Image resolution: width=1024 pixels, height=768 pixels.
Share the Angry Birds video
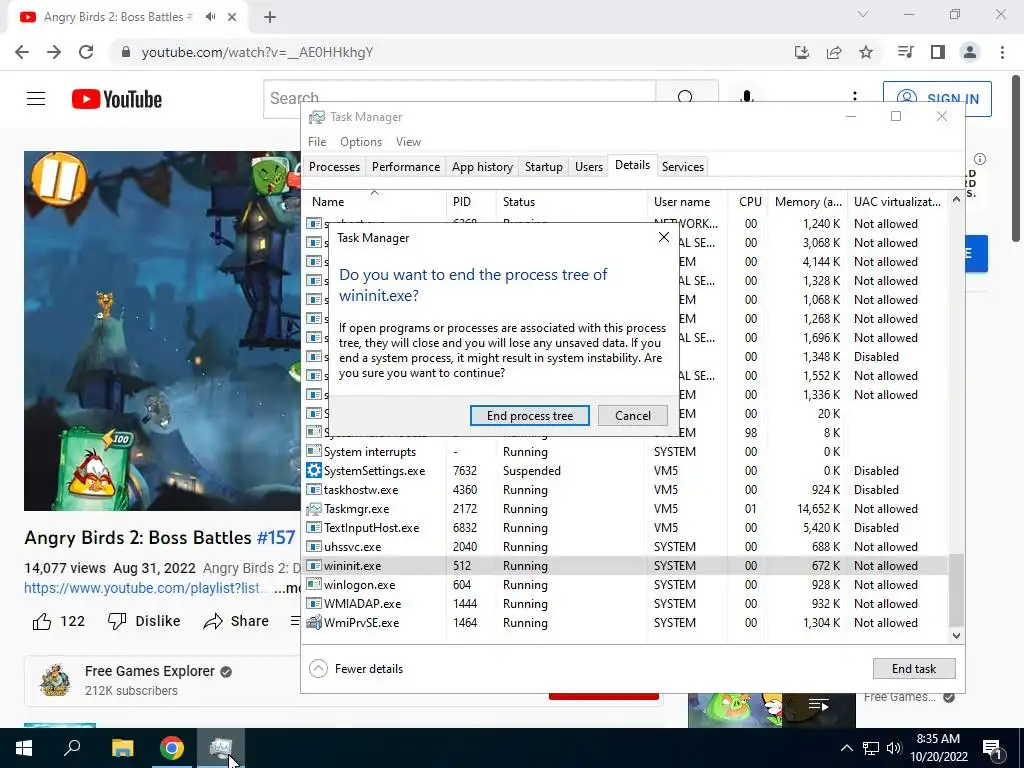pos(236,621)
